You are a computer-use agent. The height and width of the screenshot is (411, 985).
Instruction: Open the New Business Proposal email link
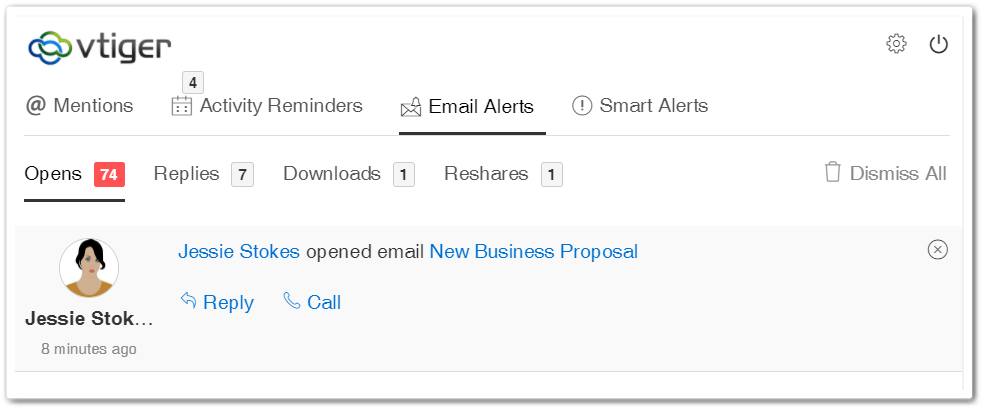pyautogui.click(x=533, y=252)
